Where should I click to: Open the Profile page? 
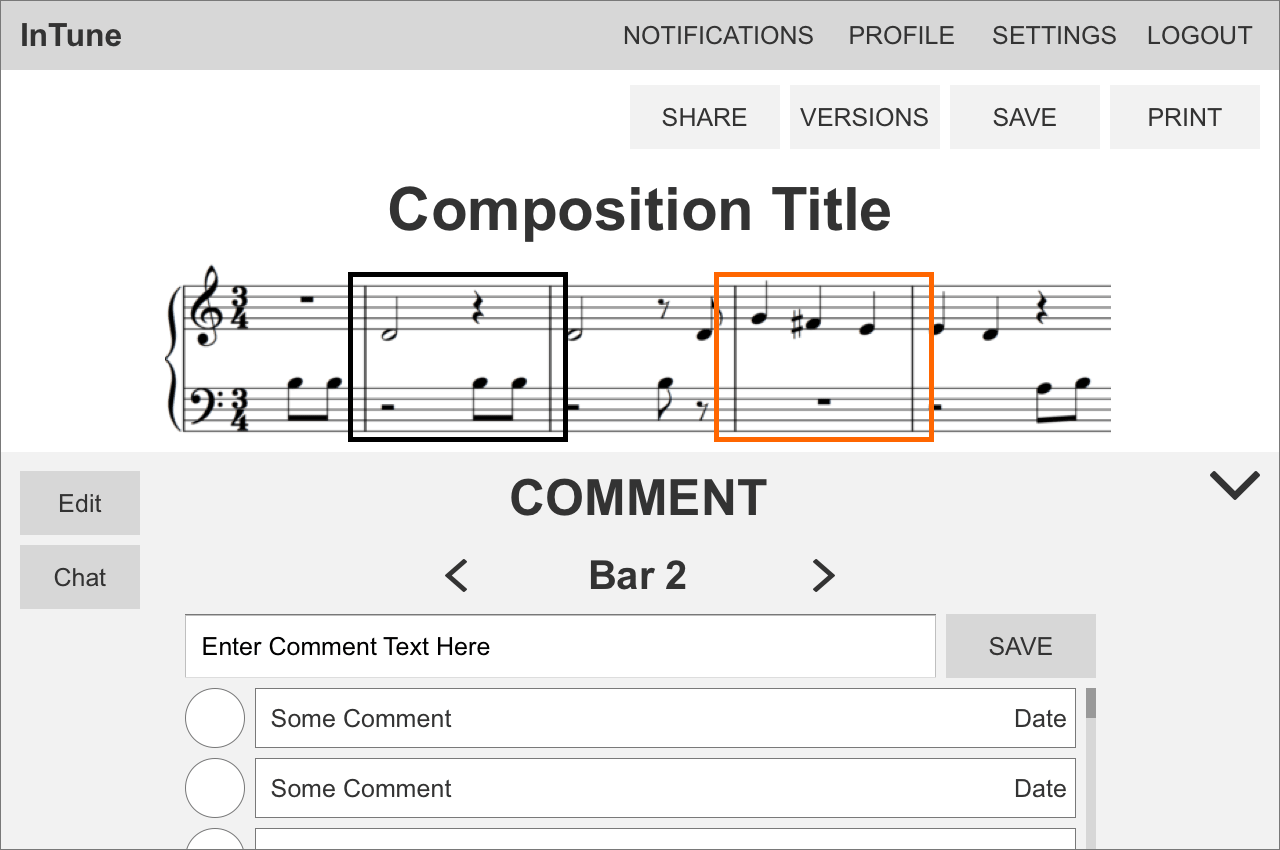pyautogui.click(x=901, y=36)
